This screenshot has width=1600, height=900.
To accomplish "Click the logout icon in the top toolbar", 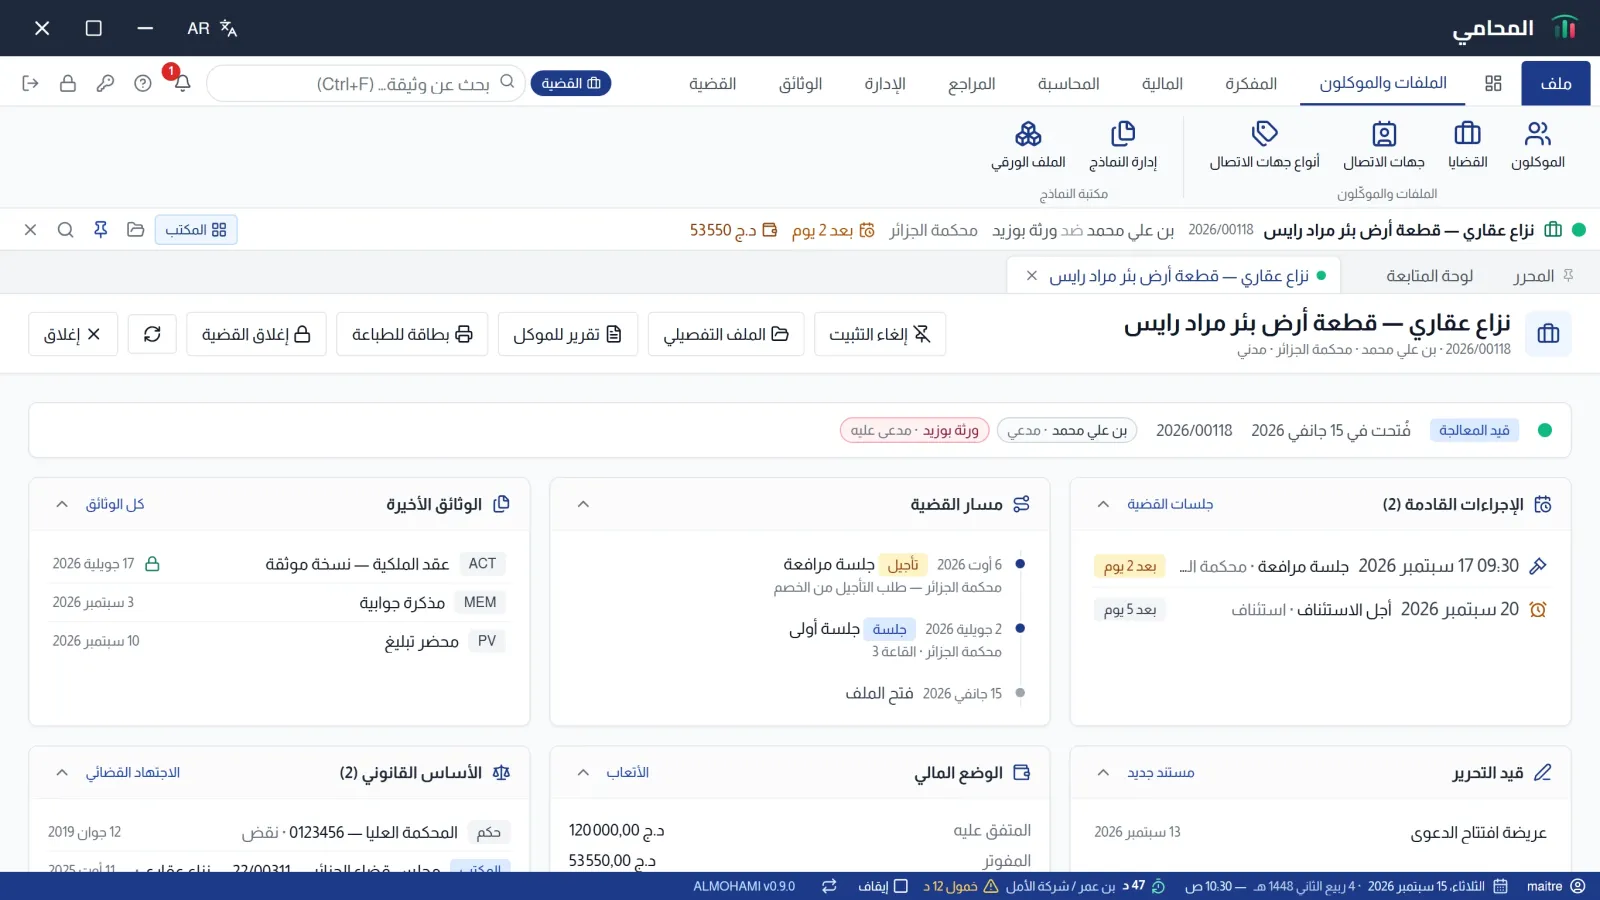I will click(x=30, y=83).
